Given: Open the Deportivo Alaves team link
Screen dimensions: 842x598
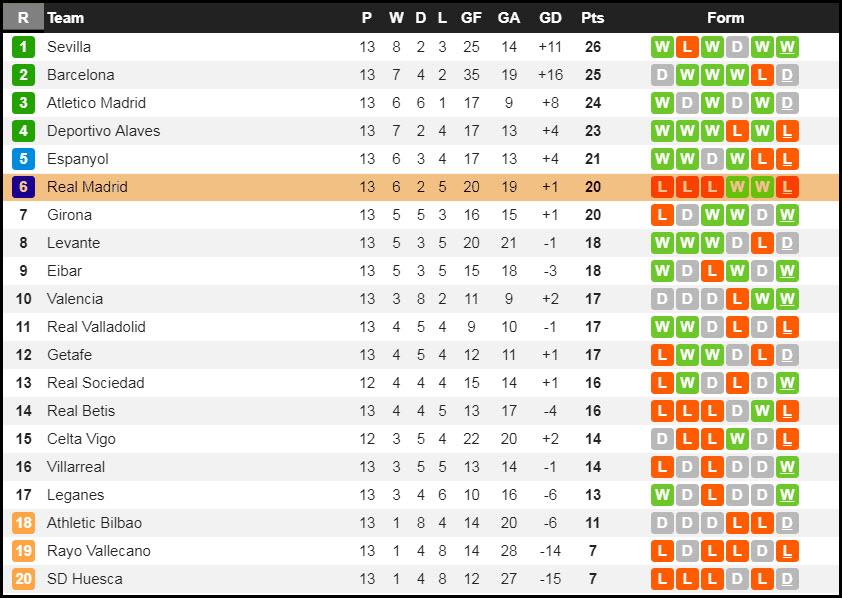Looking at the screenshot, I should click(104, 131).
